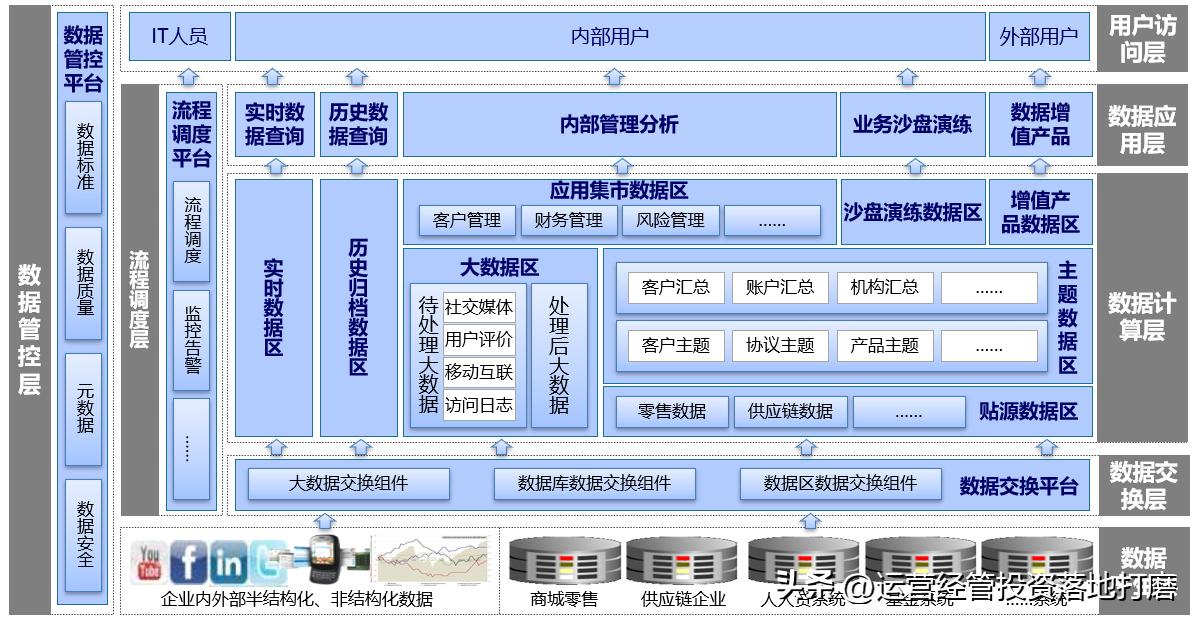Screen dimensions: 1196x620
Task: Click the LinkedIn icon near the bottom left
Action: click(x=228, y=560)
